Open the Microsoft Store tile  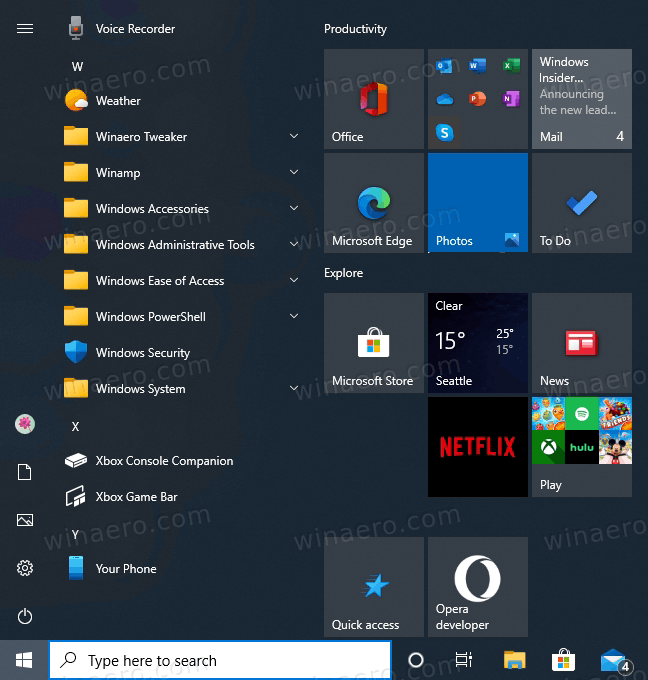point(374,343)
